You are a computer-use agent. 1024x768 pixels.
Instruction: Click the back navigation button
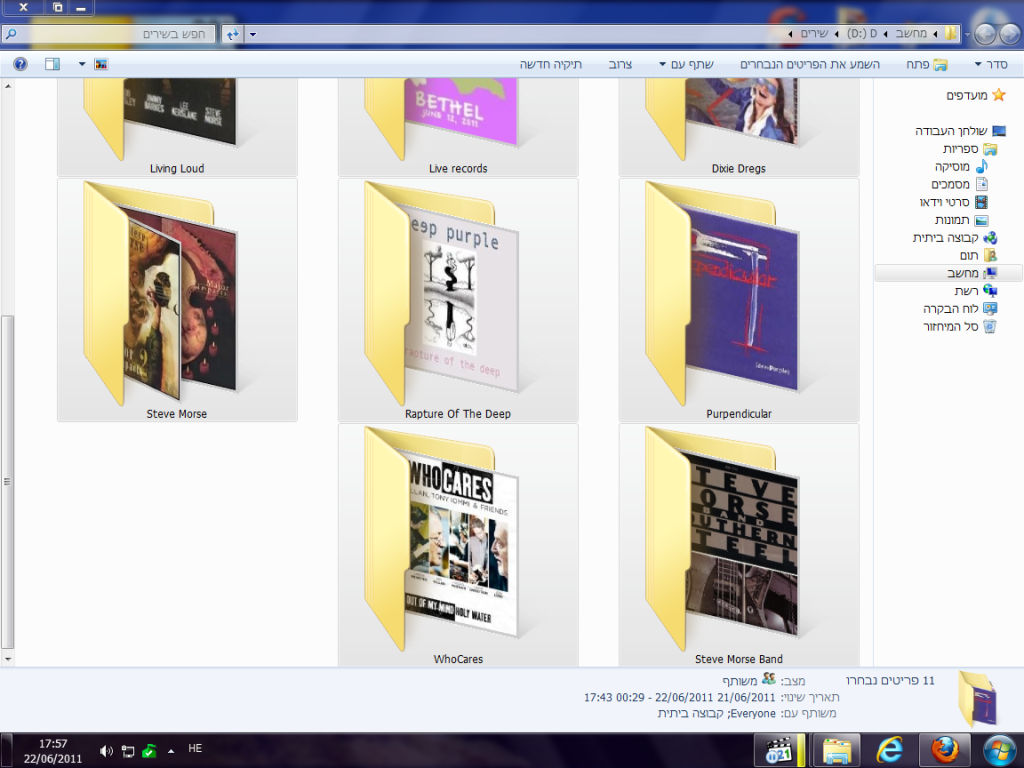click(x=1010, y=33)
